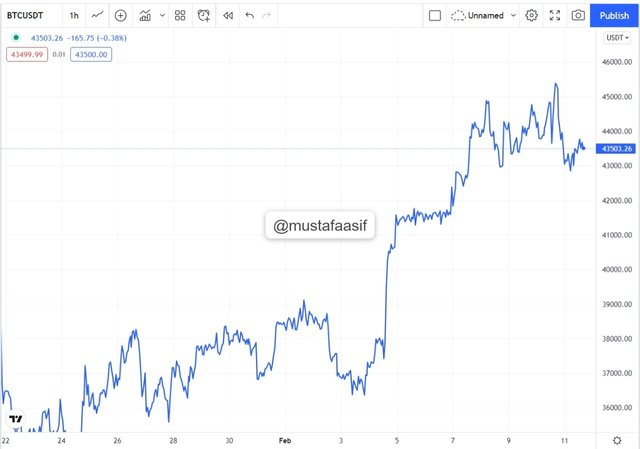Undo the last chart action
Screen dimensions: 640x449
pos(250,16)
